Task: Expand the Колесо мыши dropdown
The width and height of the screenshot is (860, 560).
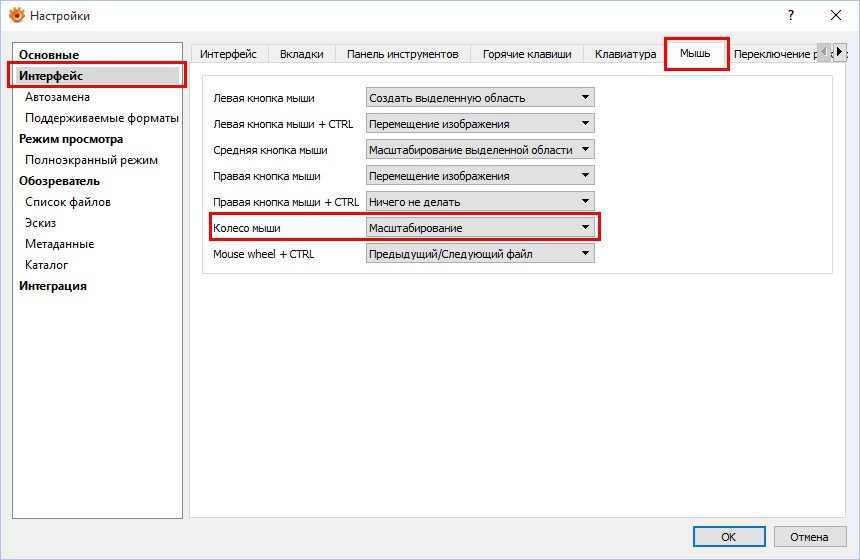Action: (480, 228)
